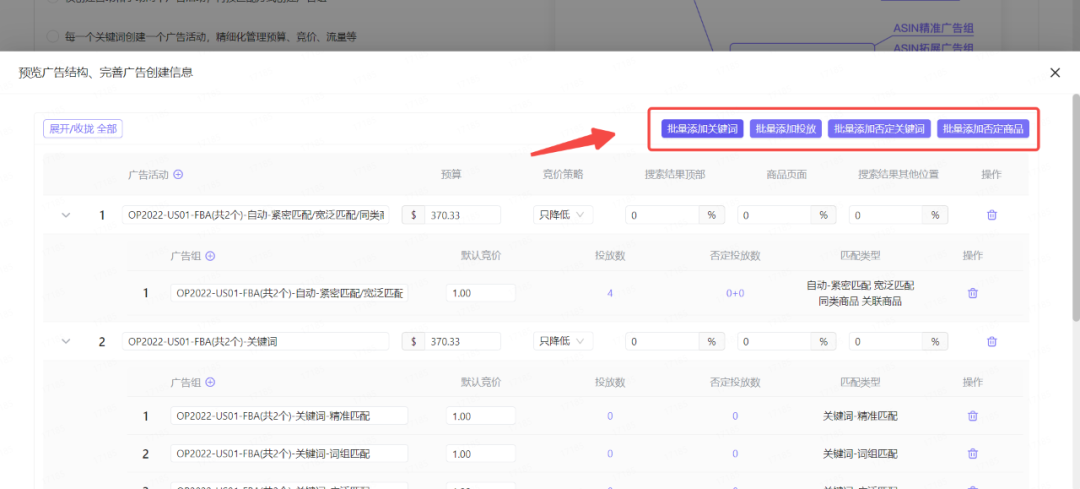Add a new 广告活动 via plus icon

[x=178, y=175]
